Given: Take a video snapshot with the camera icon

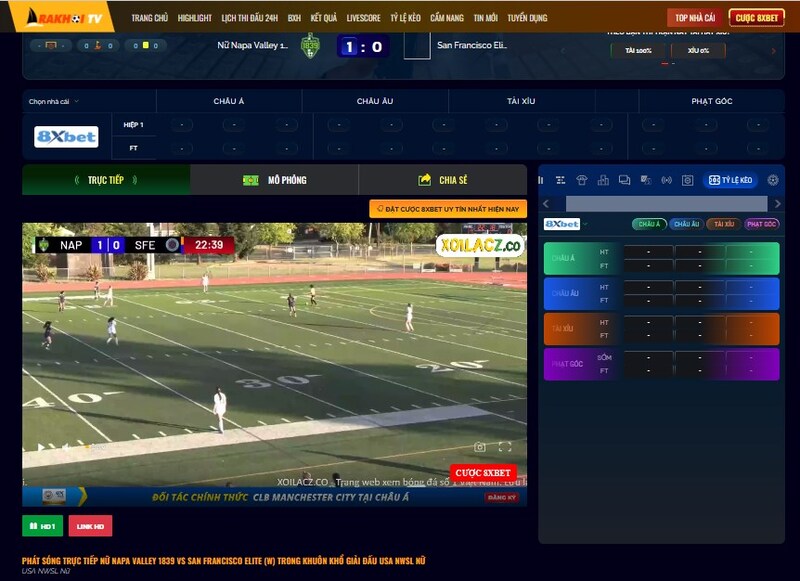Looking at the screenshot, I should point(480,447).
